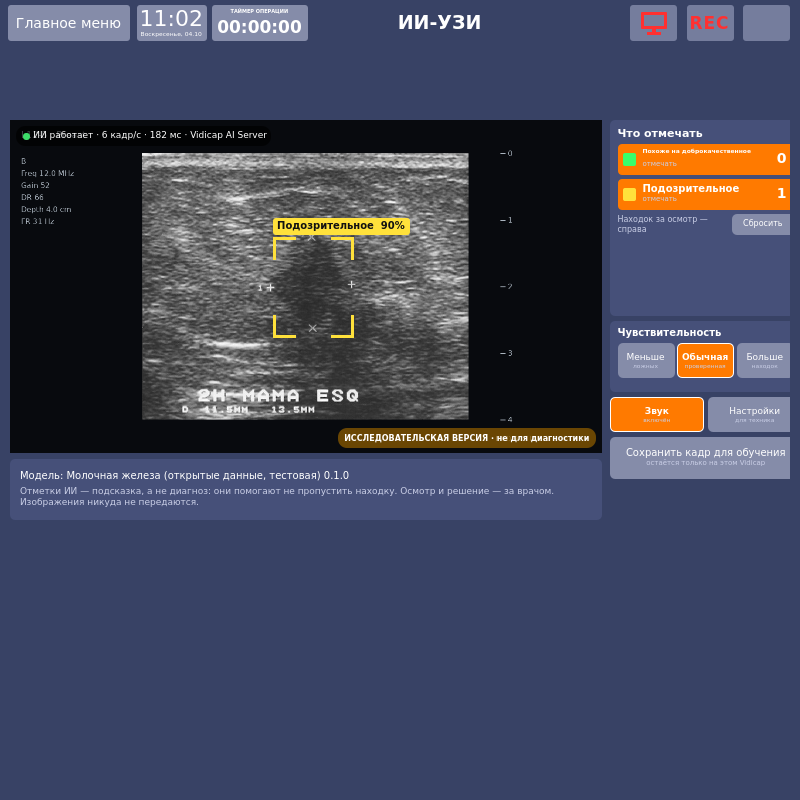Click the benign count value 0
Image resolution: width=800 pixels, height=800 pixels.
[x=781, y=158]
